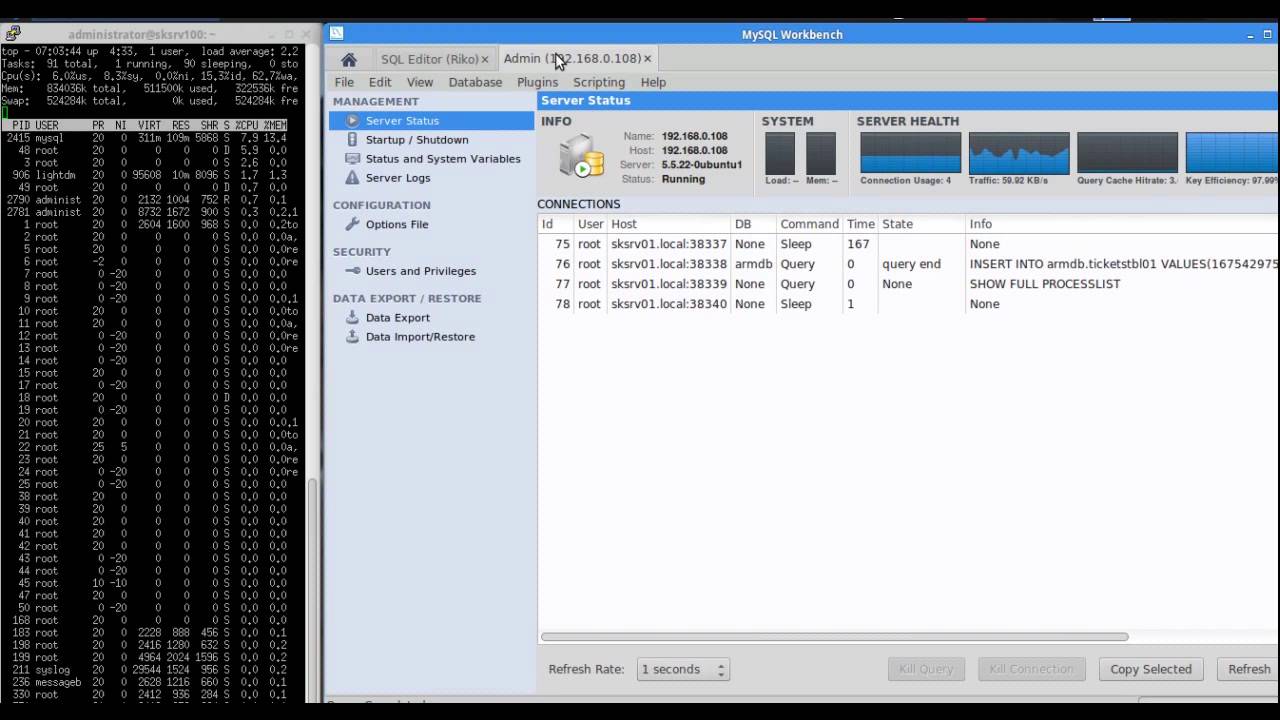The width and height of the screenshot is (1280, 720).
Task: Close the Admin 192.168.0.108 tab
Action: (648, 59)
